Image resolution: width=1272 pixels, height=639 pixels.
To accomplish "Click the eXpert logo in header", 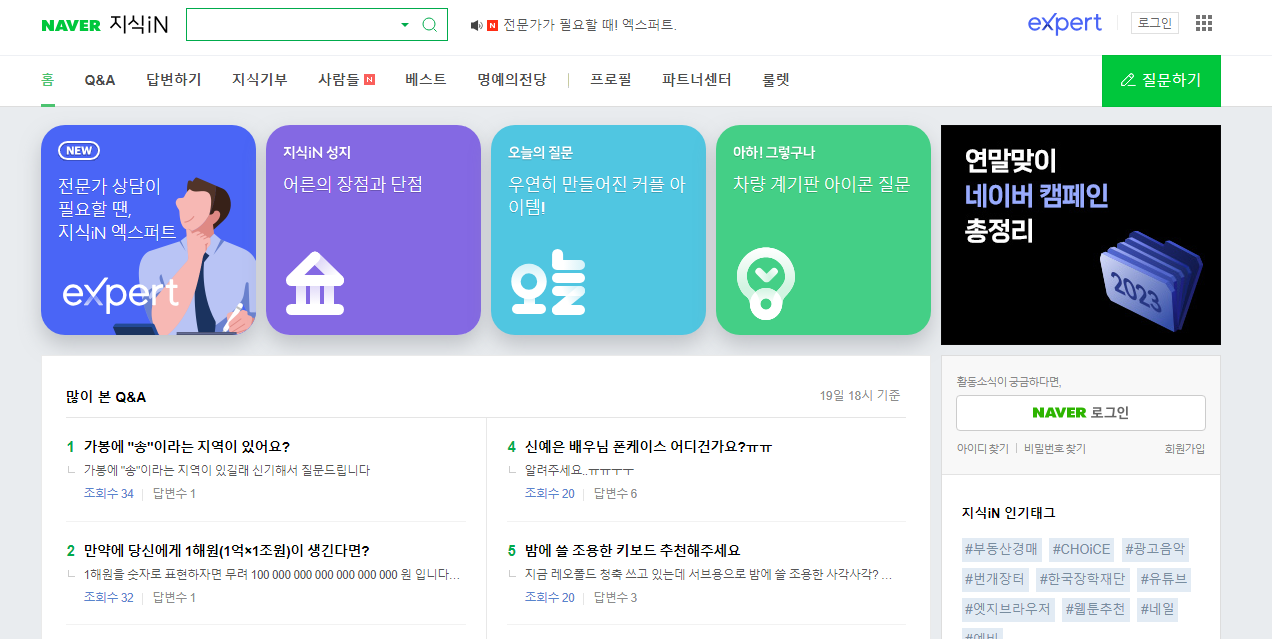I will click(x=1065, y=24).
